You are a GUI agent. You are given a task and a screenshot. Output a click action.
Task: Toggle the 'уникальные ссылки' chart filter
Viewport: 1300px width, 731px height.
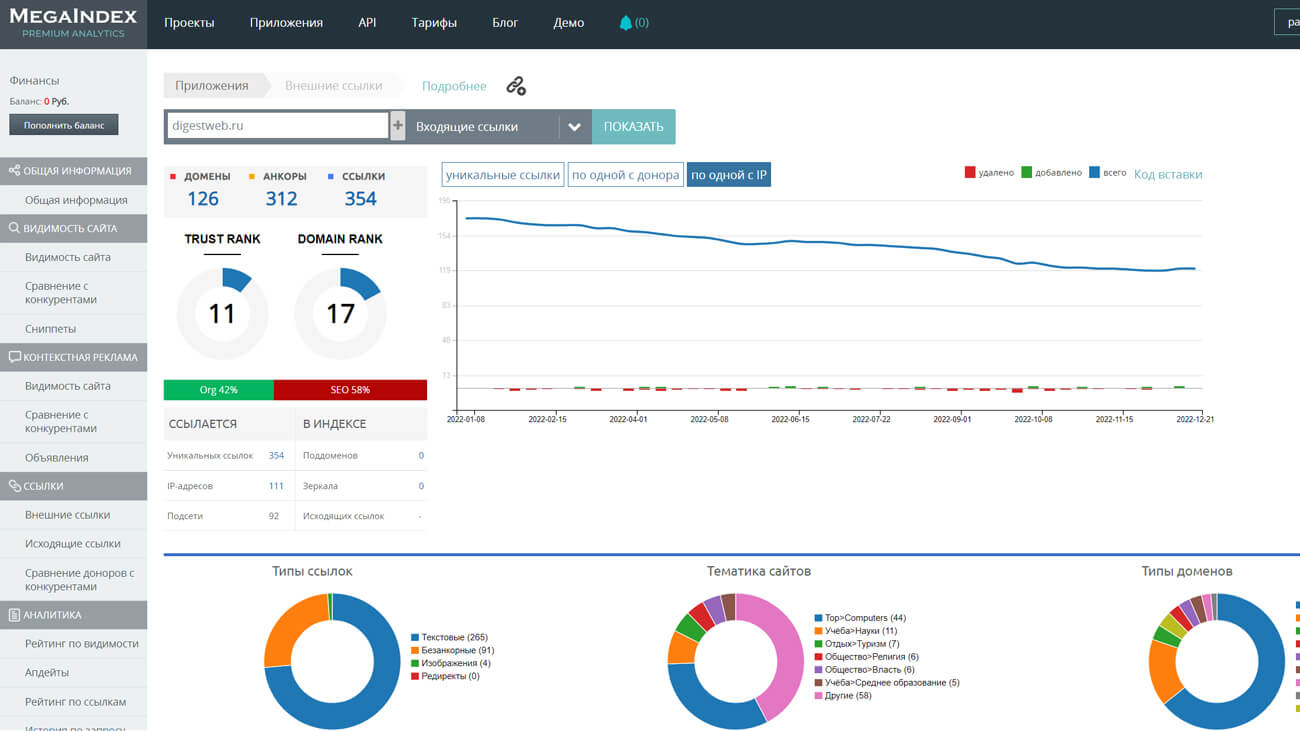click(x=503, y=175)
